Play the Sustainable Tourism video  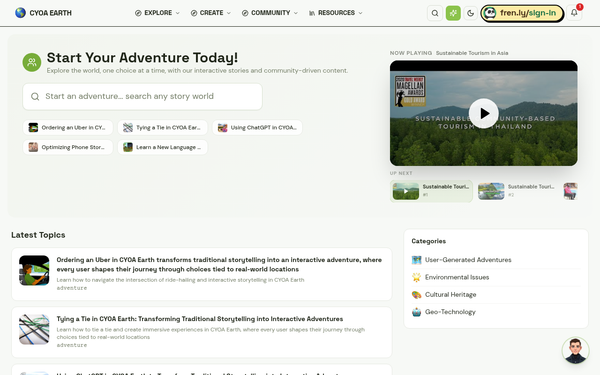(484, 113)
